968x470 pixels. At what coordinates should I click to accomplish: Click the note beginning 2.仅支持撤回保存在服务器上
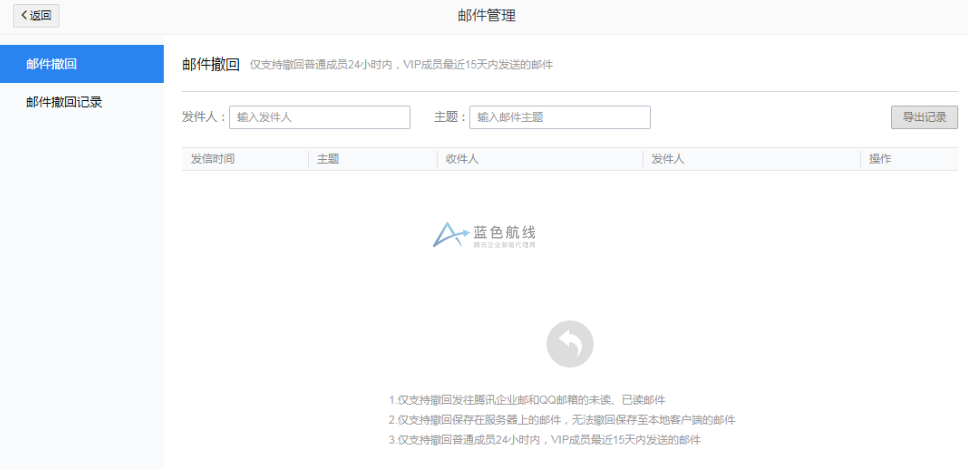pyautogui.click(x=562, y=420)
